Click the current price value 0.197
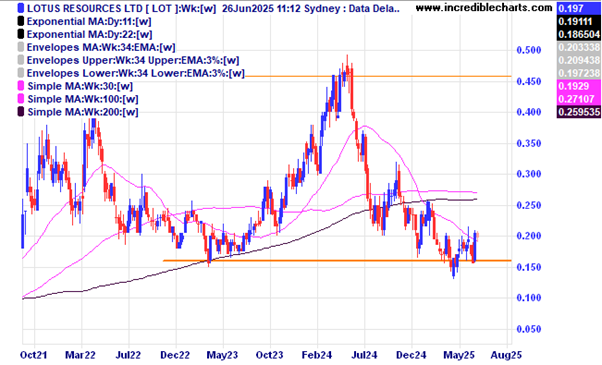Image resolution: width=602 pixels, height=365 pixels. (578, 8)
